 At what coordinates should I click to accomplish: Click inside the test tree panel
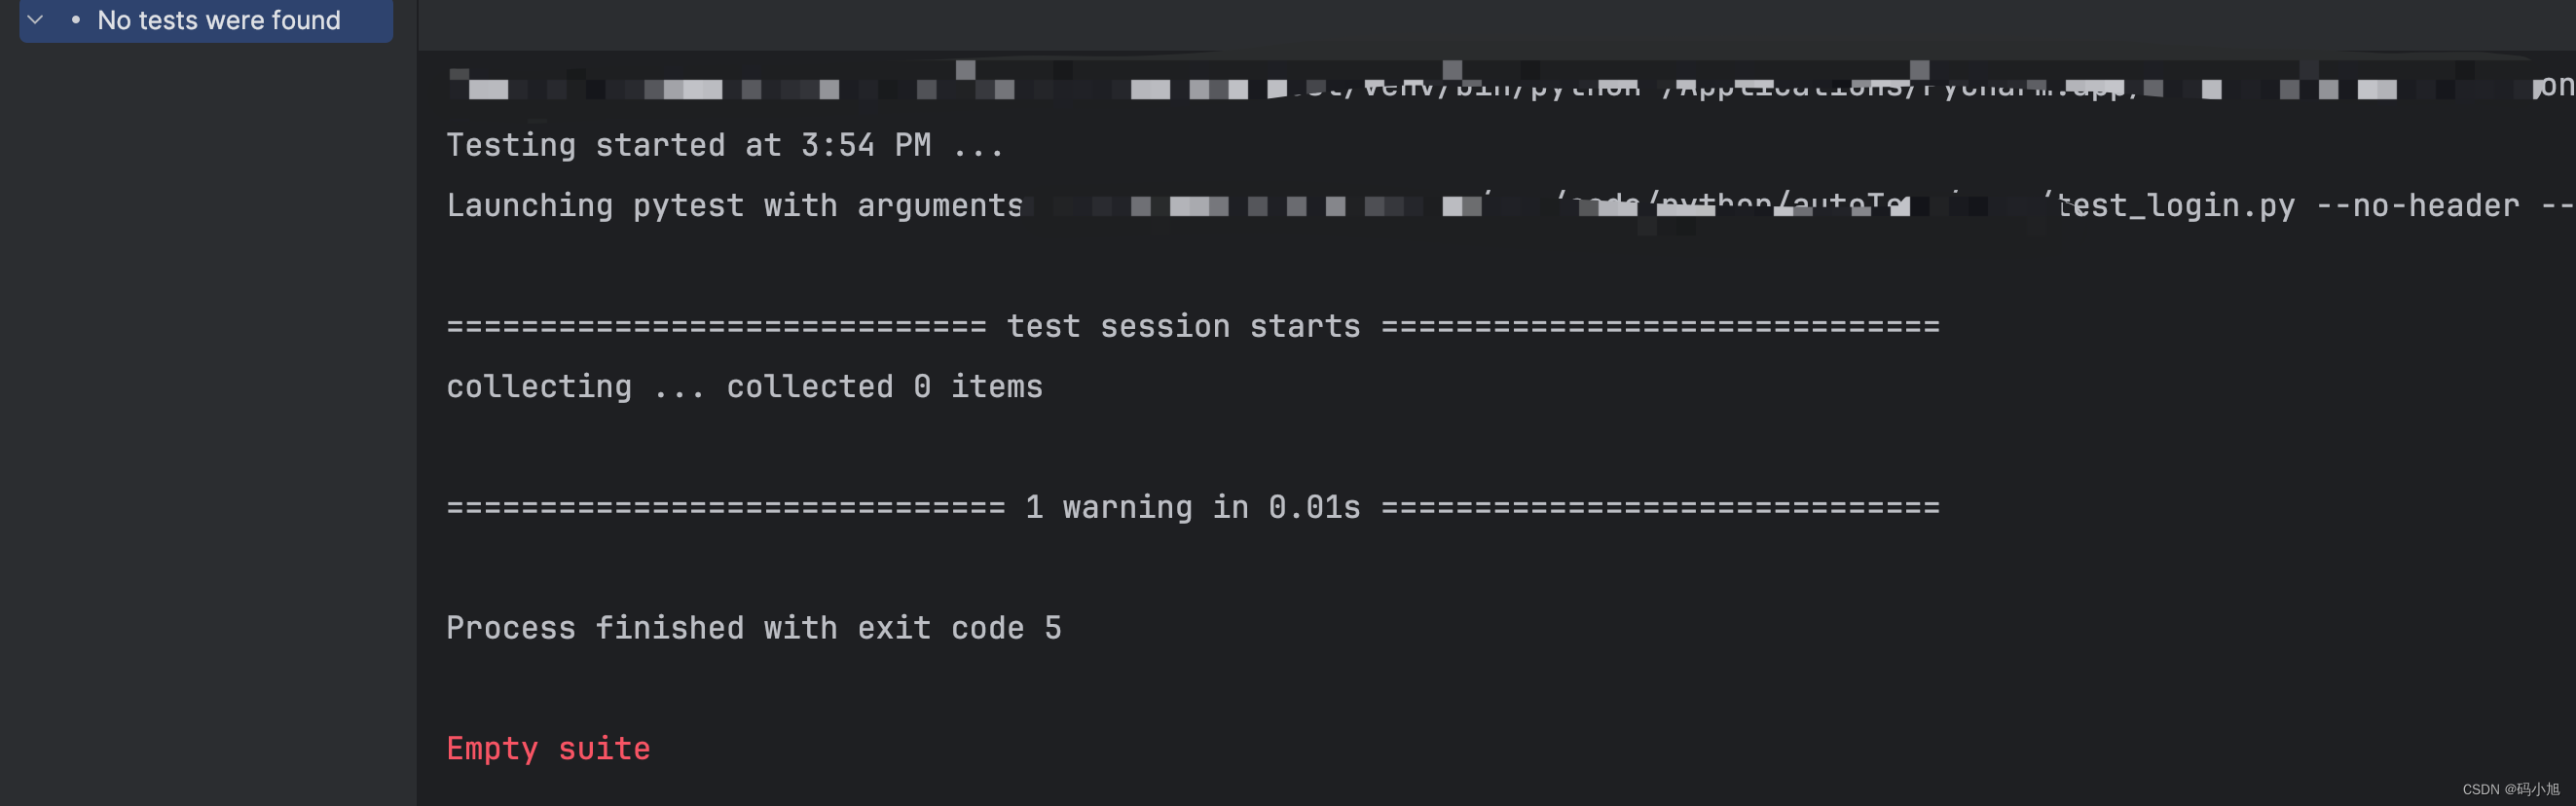coord(200,400)
